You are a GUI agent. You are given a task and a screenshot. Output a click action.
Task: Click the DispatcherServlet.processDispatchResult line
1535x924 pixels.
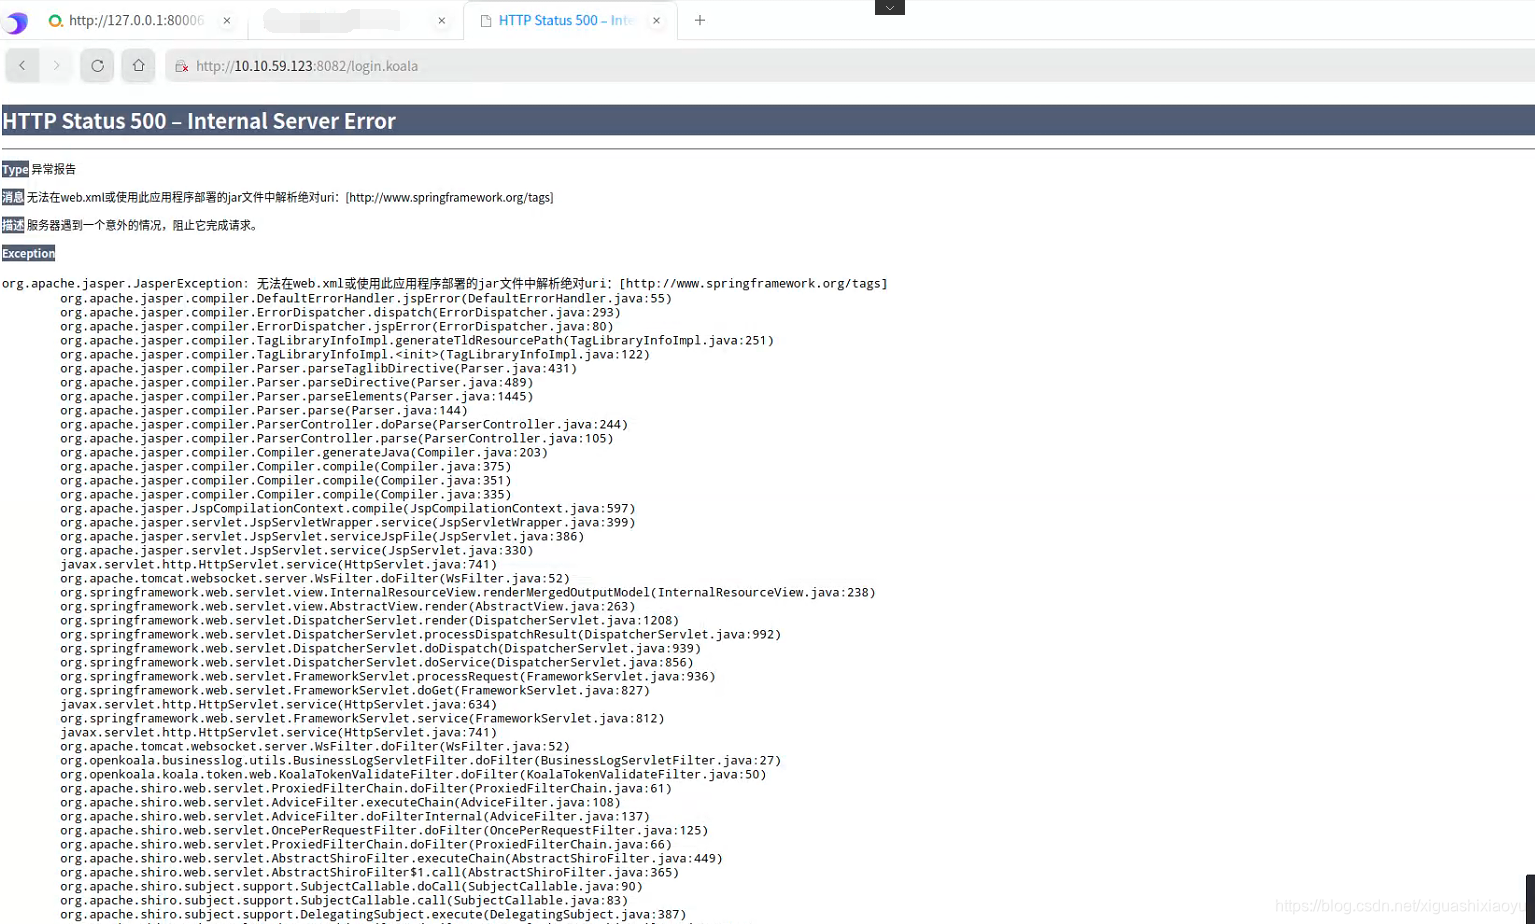pyautogui.click(x=420, y=634)
